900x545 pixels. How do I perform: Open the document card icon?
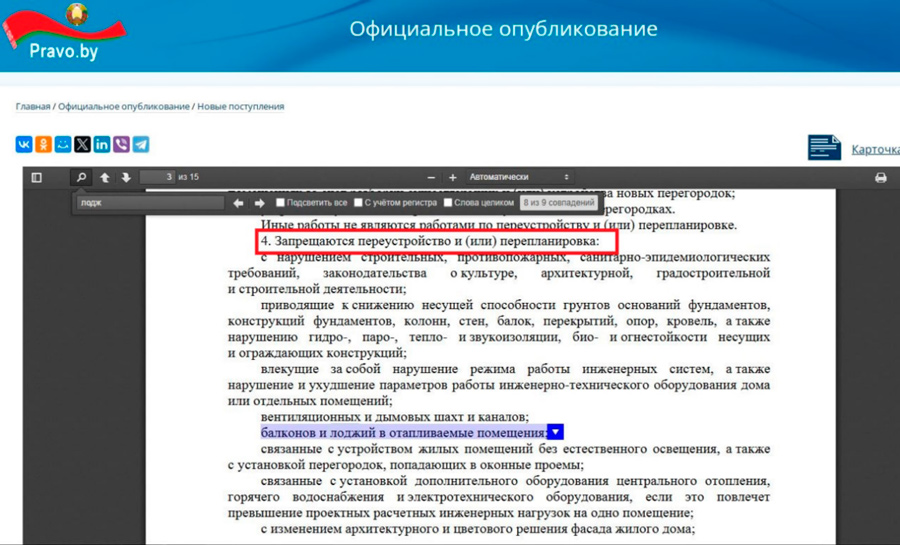click(824, 147)
